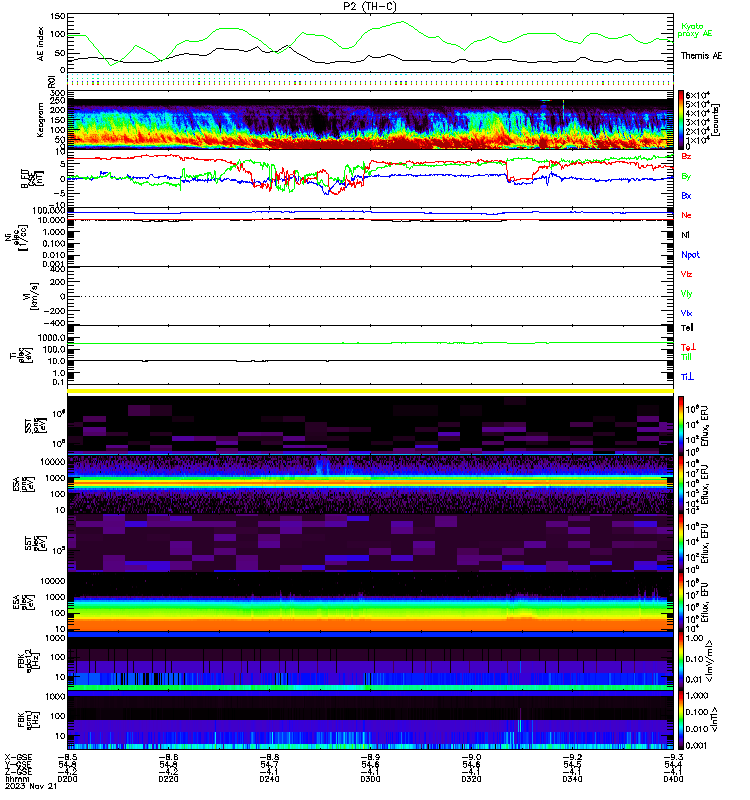Viewport: 750px width, 800px height.
Task: Click the Vi [km/s] axis label
Action: click(31, 296)
